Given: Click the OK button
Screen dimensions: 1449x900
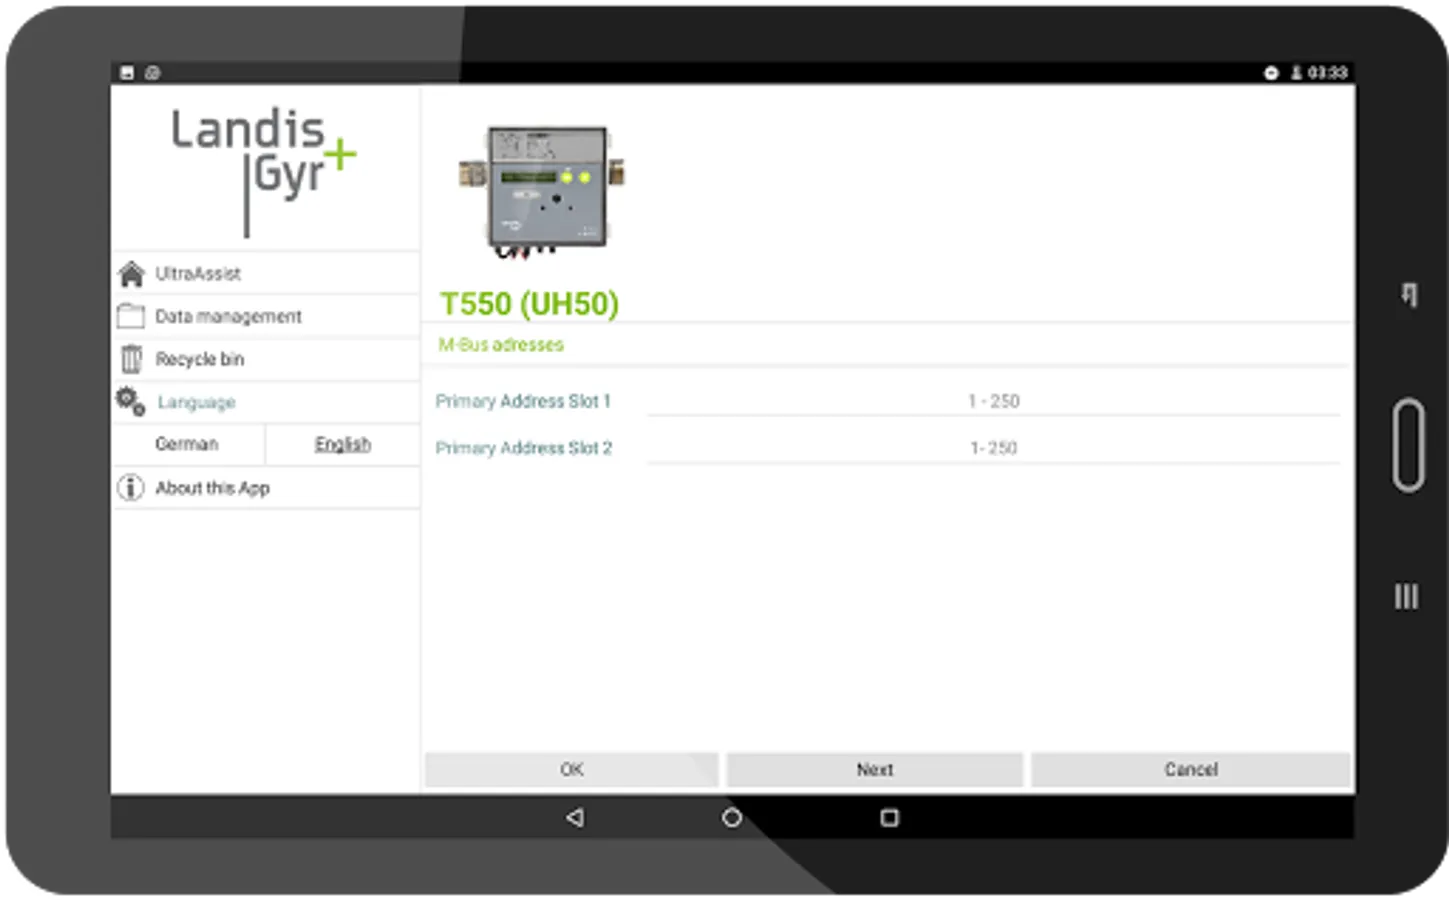Looking at the screenshot, I should click(x=572, y=769).
